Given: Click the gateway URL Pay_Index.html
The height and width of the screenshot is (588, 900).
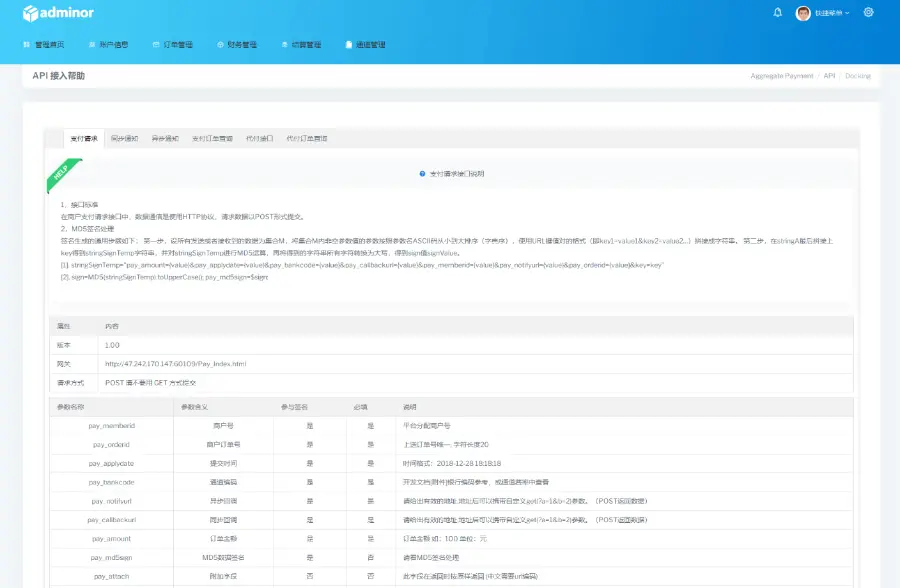Looking at the screenshot, I should pos(175,364).
